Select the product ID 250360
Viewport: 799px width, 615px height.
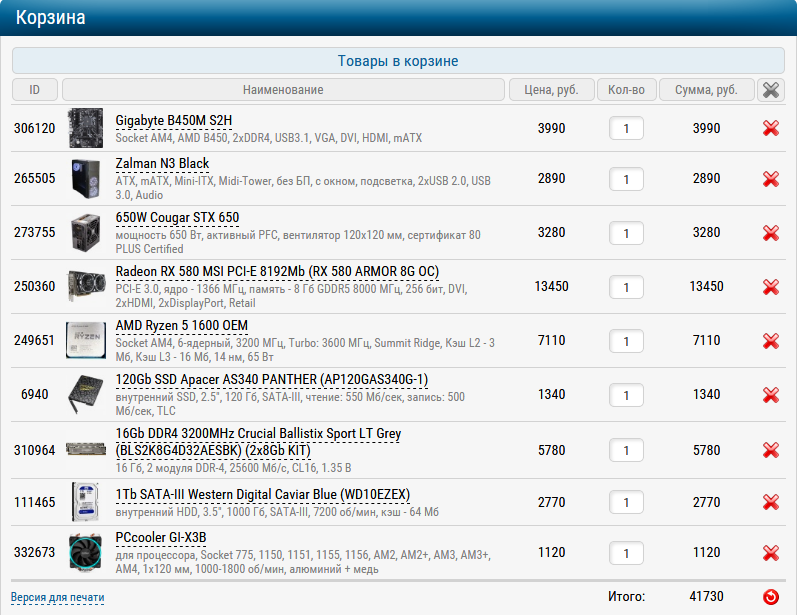tap(35, 286)
